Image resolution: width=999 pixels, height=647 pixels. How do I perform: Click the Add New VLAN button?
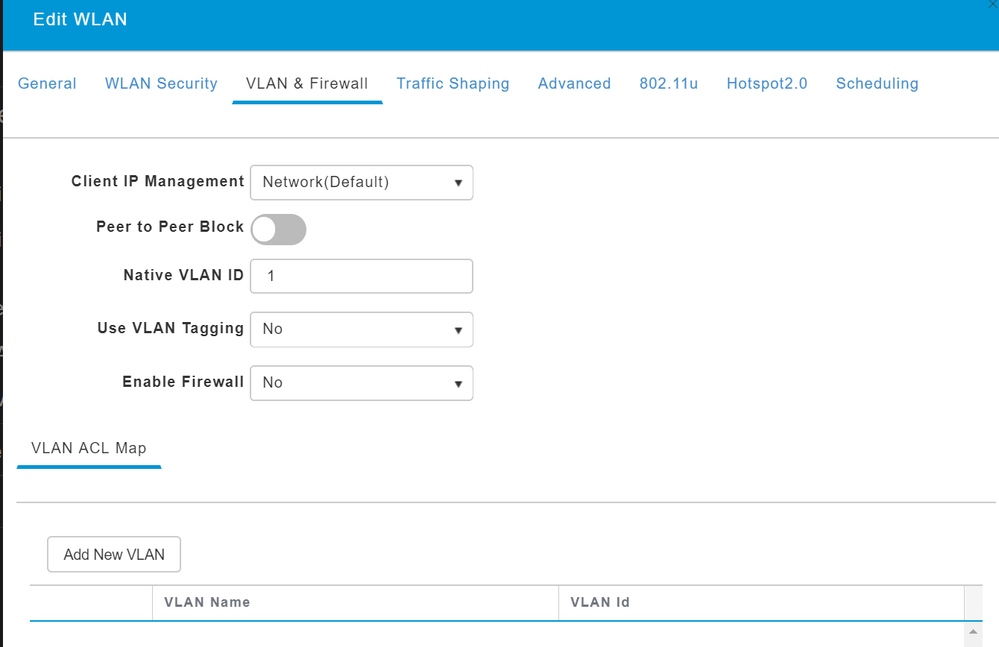coord(114,554)
